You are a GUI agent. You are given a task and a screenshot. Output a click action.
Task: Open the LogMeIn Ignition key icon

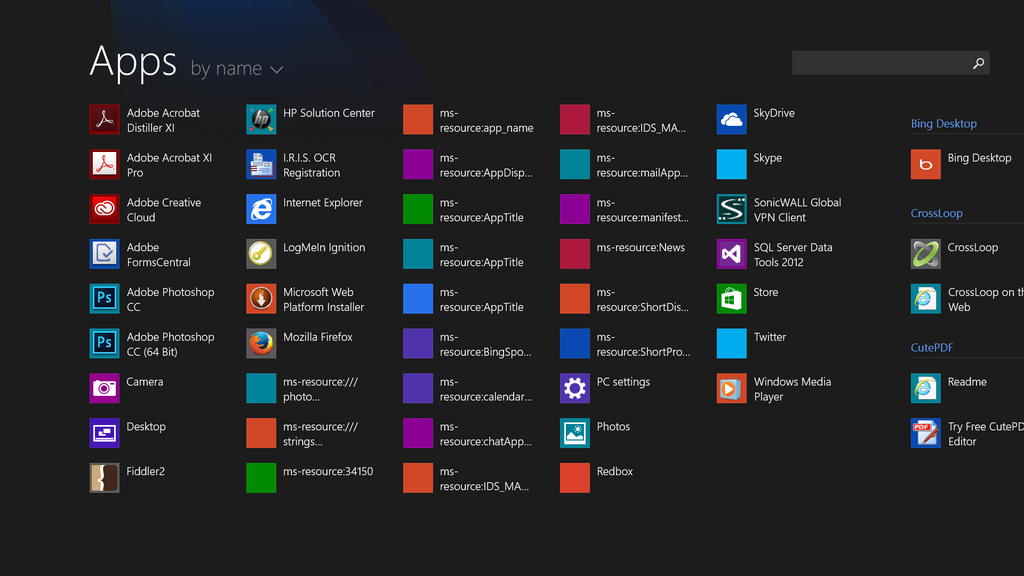[261, 254]
